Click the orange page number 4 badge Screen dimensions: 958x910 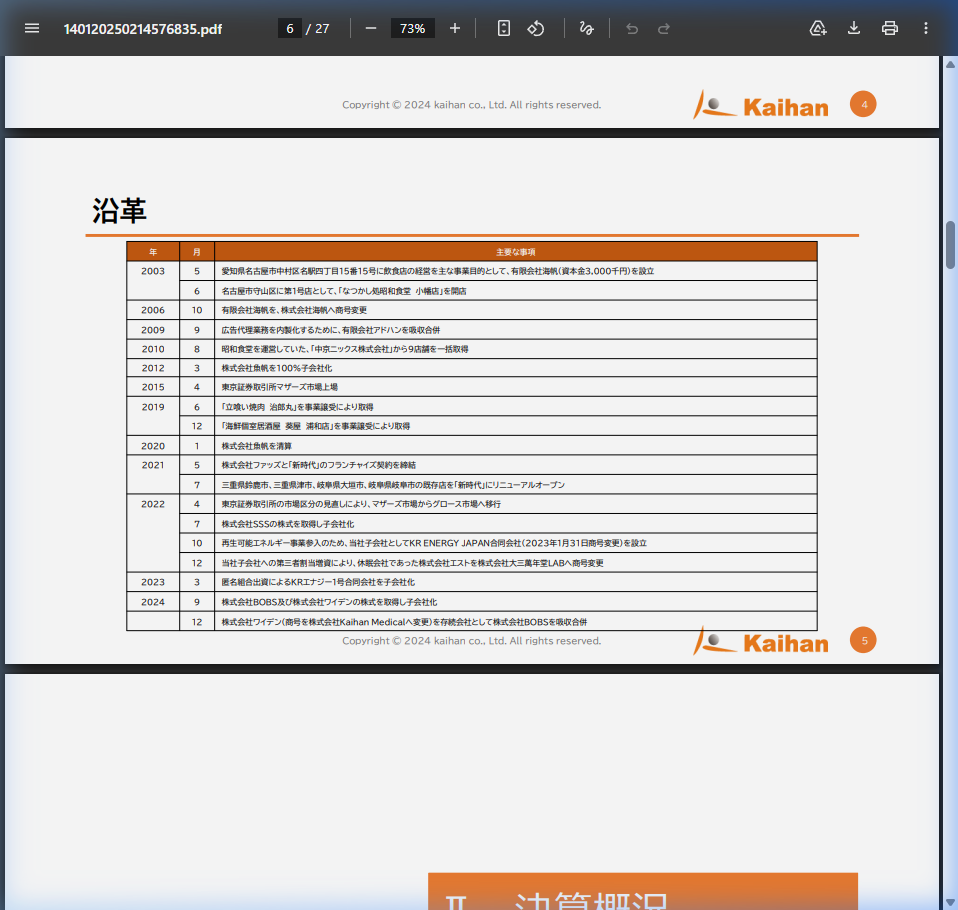pyautogui.click(x=863, y=104)
